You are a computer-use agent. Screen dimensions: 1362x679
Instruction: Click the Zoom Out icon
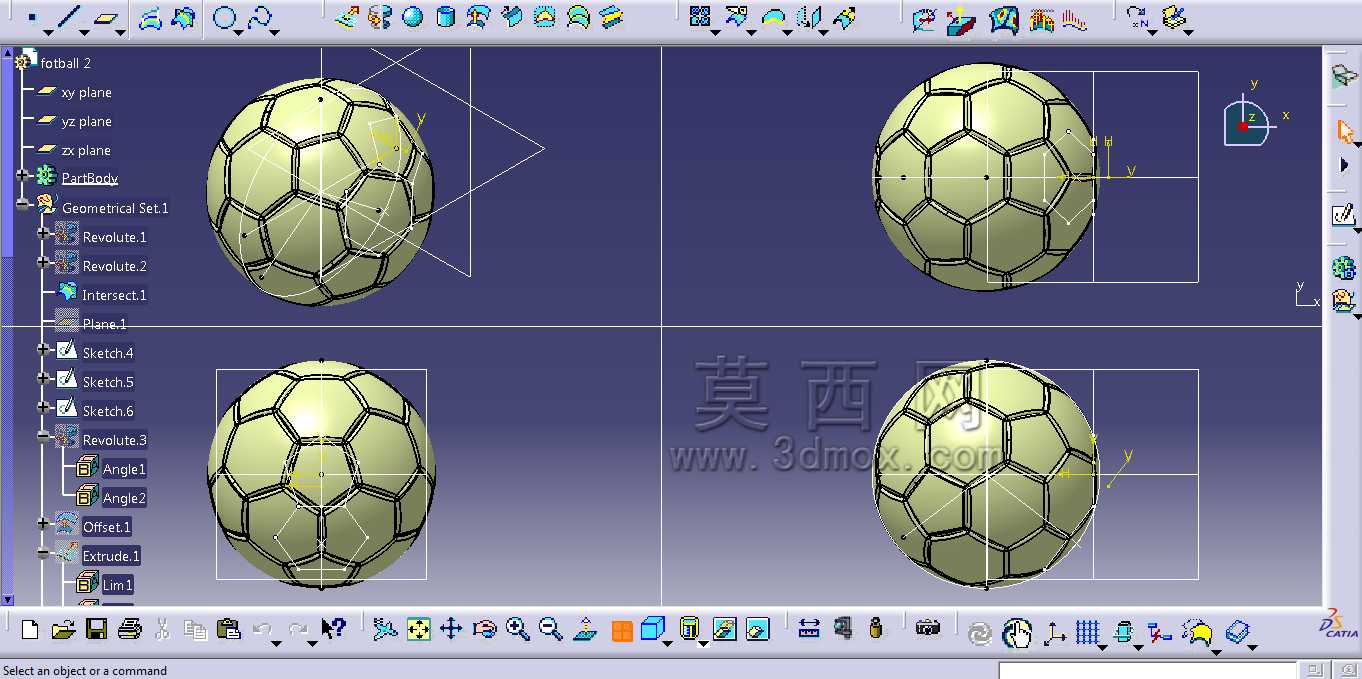pos(550,629)
